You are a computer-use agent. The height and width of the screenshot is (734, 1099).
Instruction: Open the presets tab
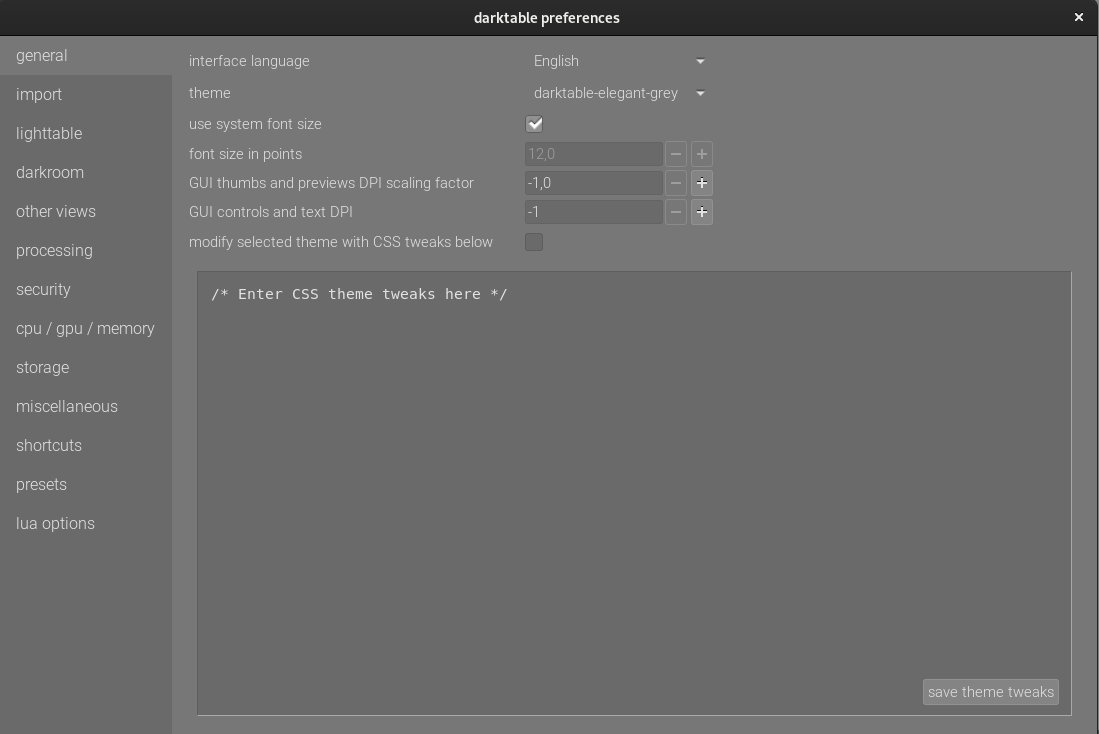[x=86, y=484]
